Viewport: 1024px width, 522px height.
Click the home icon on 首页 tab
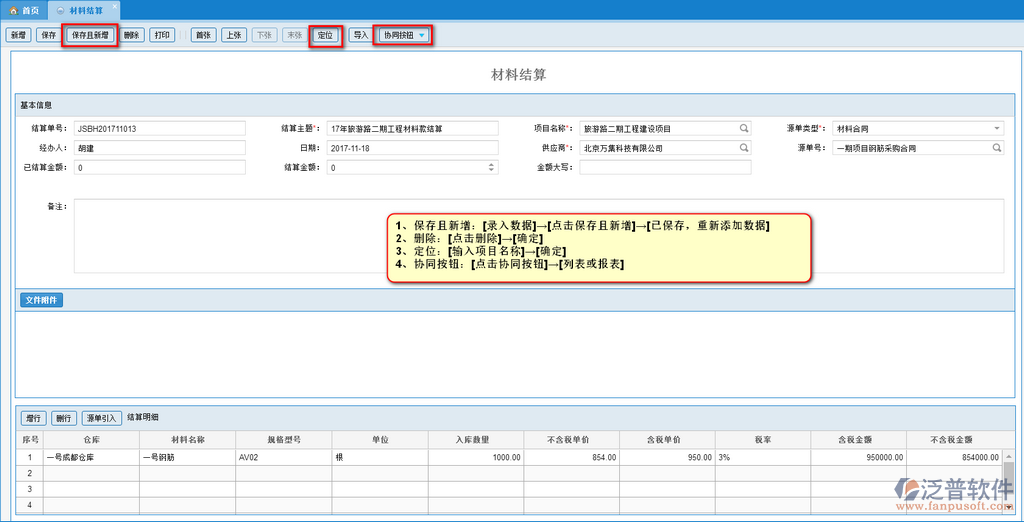[13, 9]
